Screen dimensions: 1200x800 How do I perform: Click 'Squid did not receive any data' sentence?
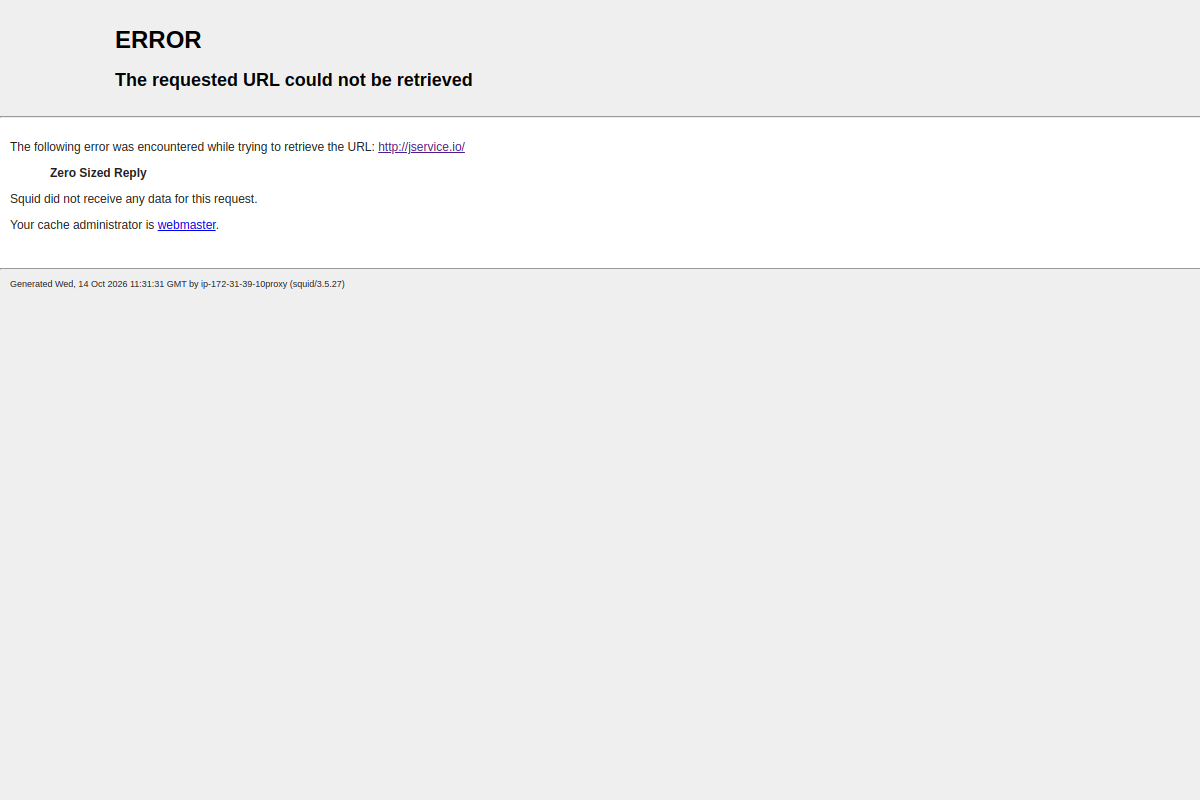[x=134, y=199]
